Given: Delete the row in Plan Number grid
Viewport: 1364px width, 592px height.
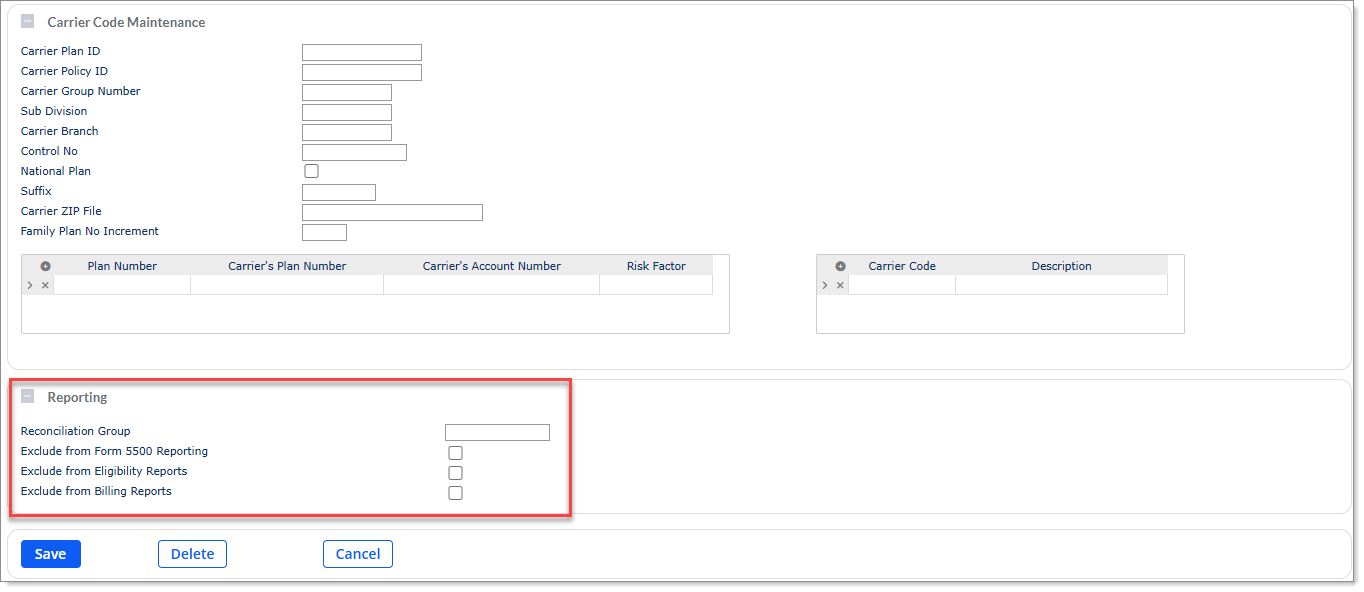Looking at the screenshot, I should tap(45, 286).
